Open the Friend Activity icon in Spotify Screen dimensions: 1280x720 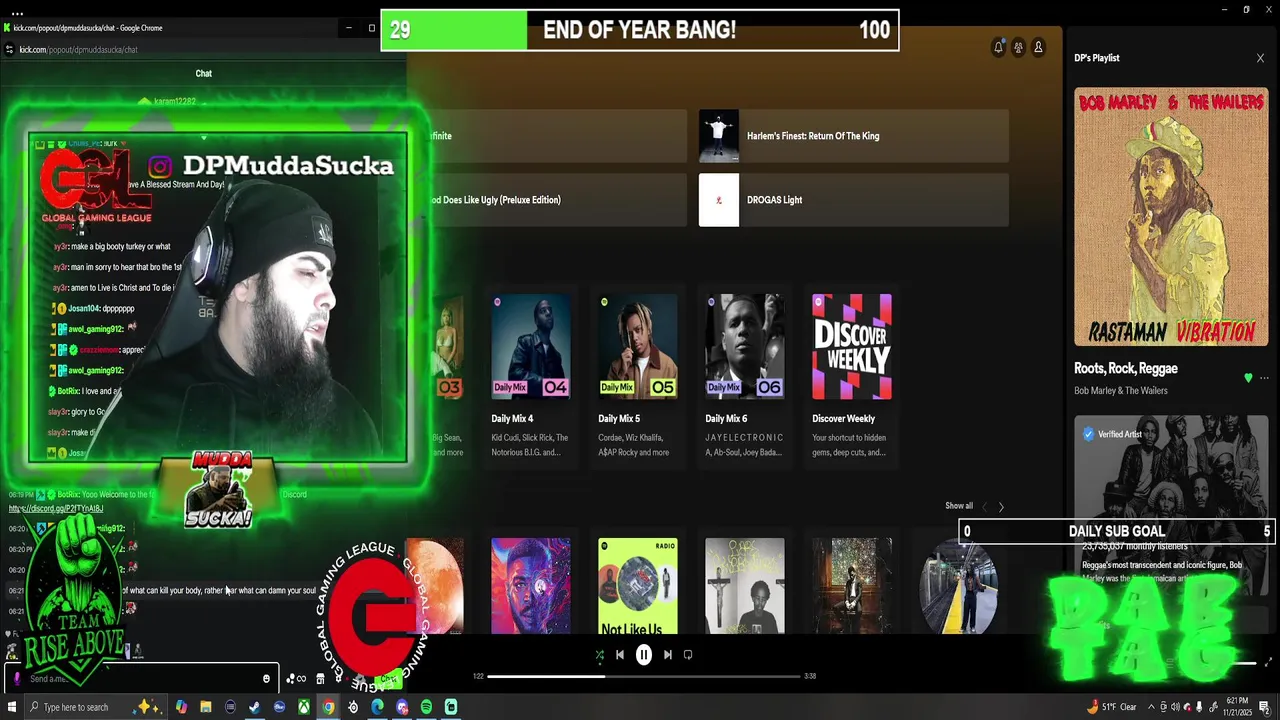(x=1018, y=47)
